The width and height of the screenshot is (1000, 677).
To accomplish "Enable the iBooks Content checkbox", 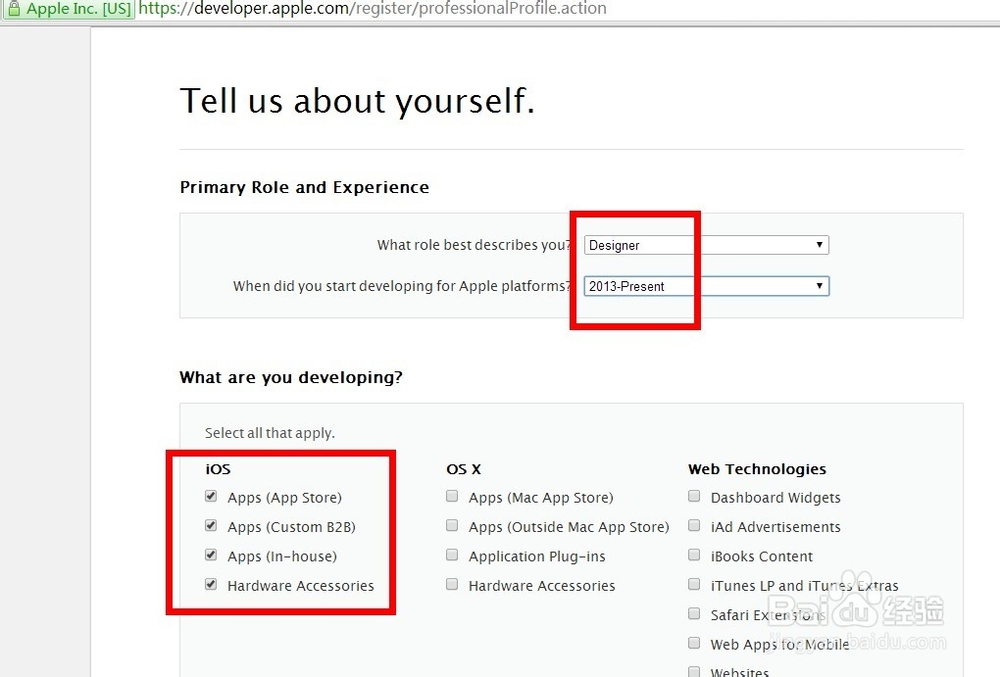I will coord(694,555).
